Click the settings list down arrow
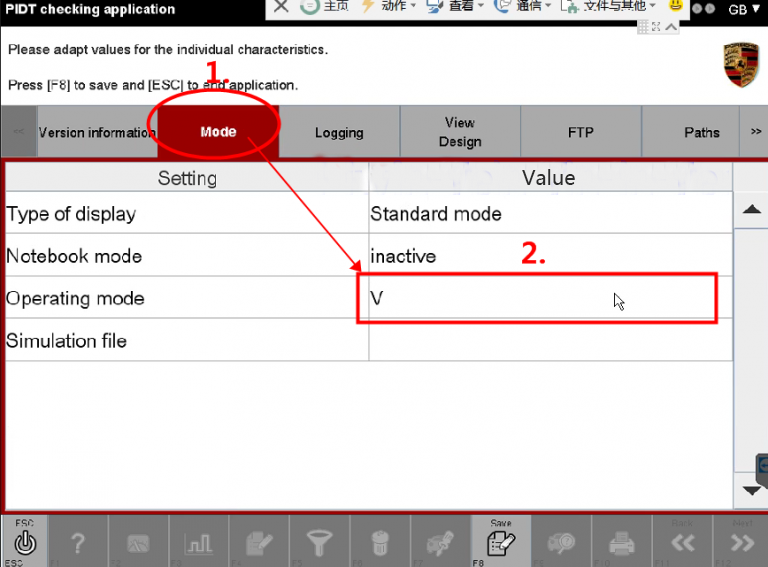This screenshot has width=768, height=567. tap(751, 490)
